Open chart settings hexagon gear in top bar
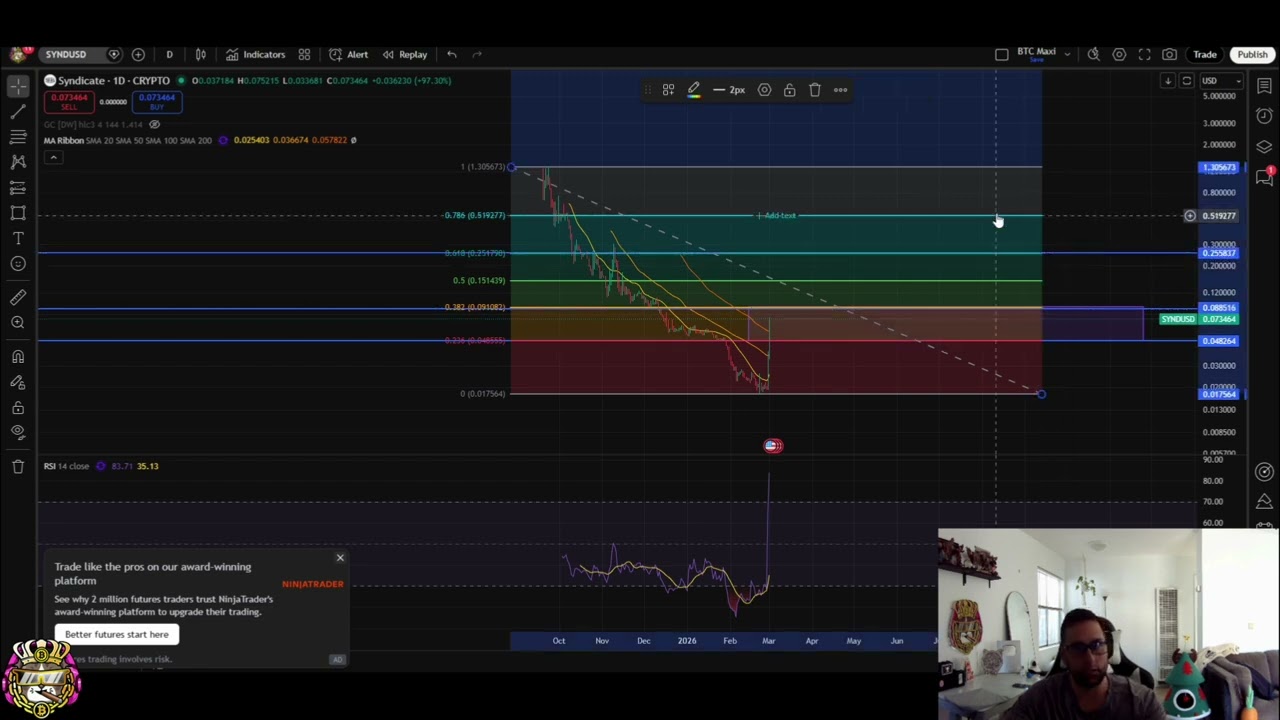The width and height of the screenshot is (1280, 720). tap(1119, 54)
